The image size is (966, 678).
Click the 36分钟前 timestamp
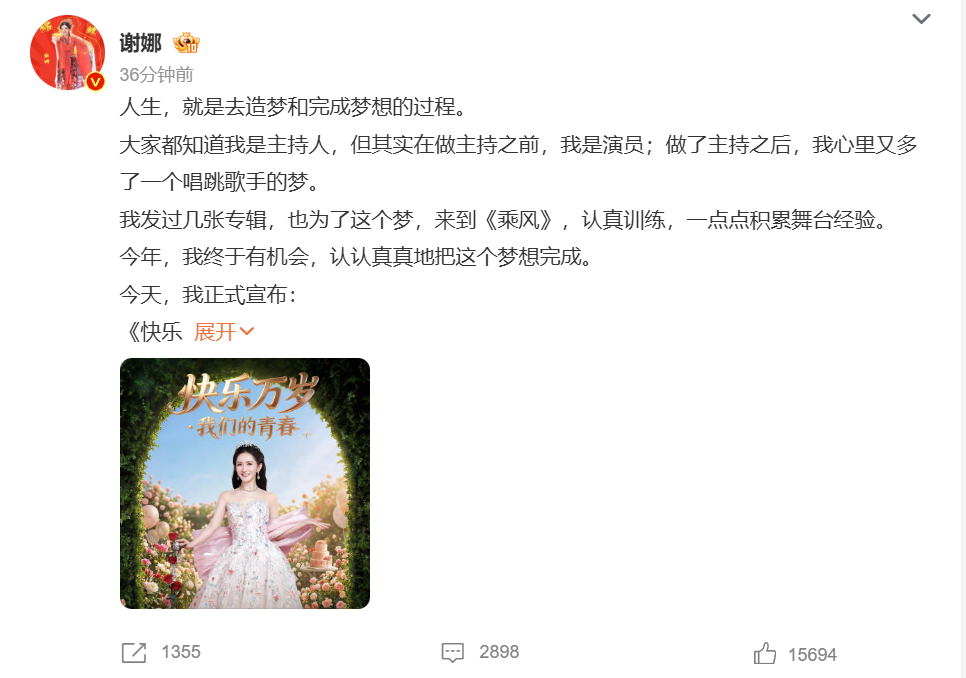click(x=156, y=75)
